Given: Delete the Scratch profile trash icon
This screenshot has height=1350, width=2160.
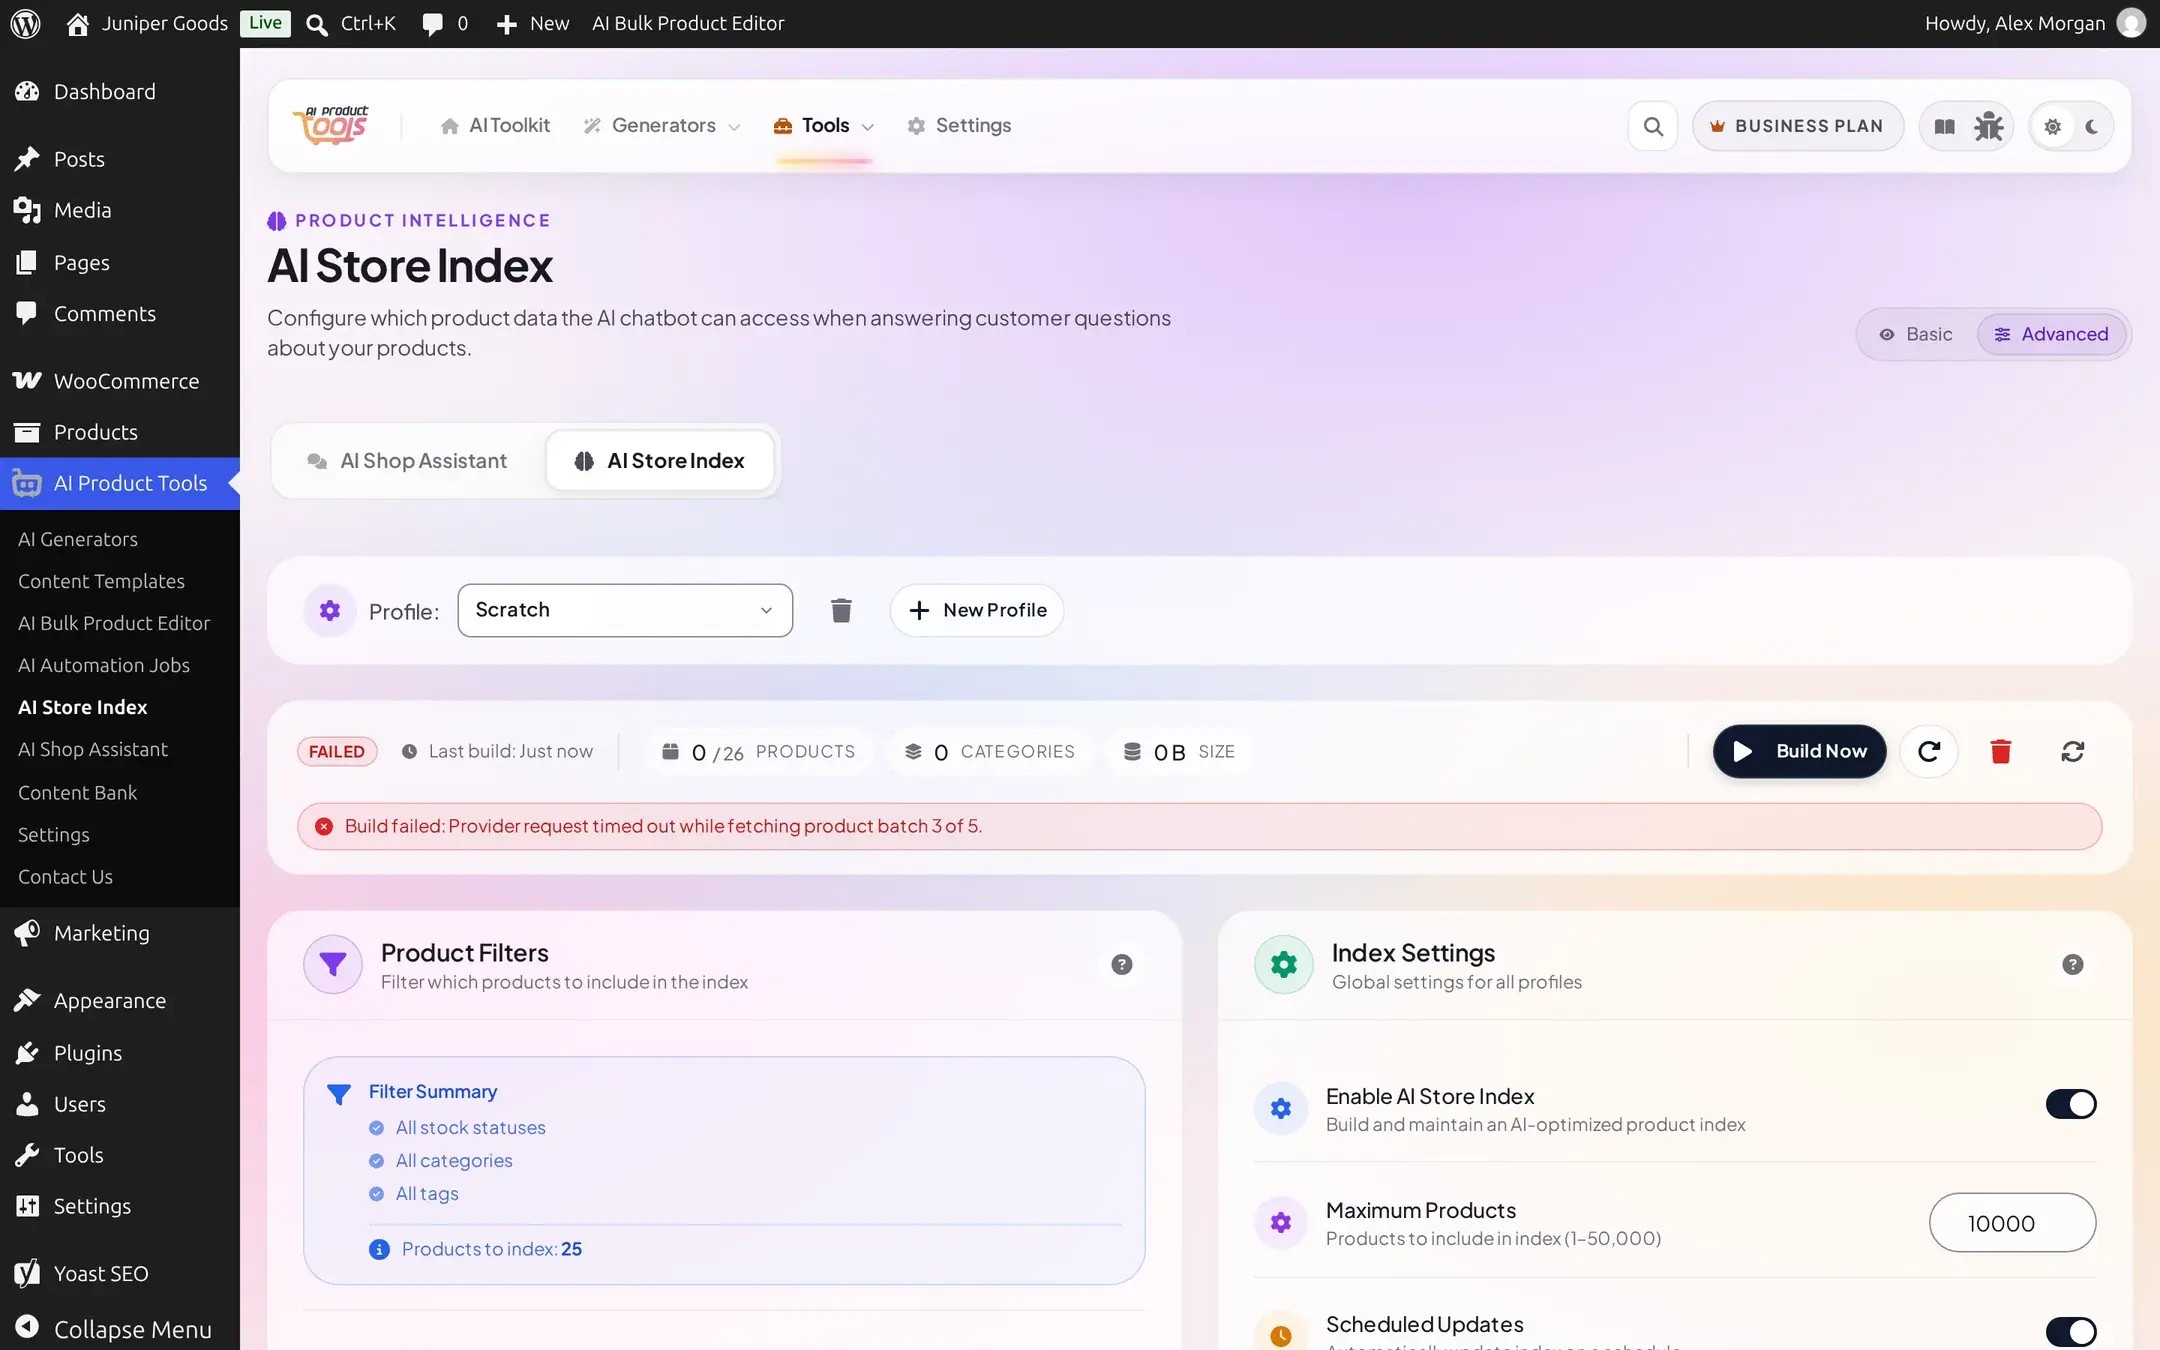Looking at the screenshot, I should click(841, 610).
